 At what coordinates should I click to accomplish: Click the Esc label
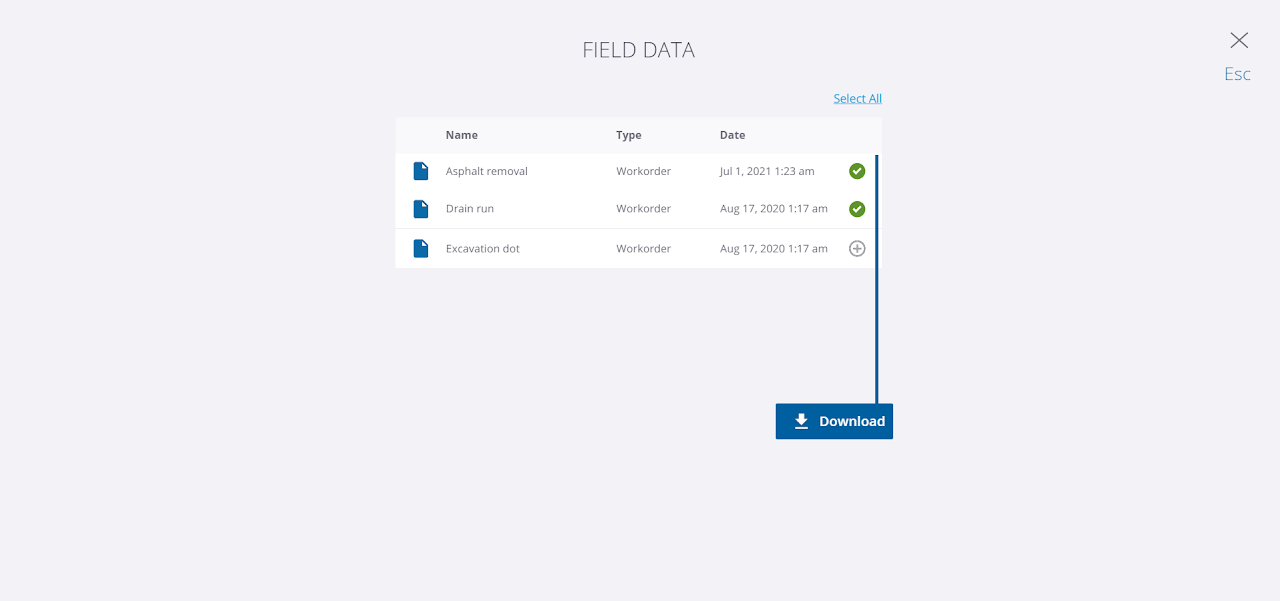point(1238,74)
